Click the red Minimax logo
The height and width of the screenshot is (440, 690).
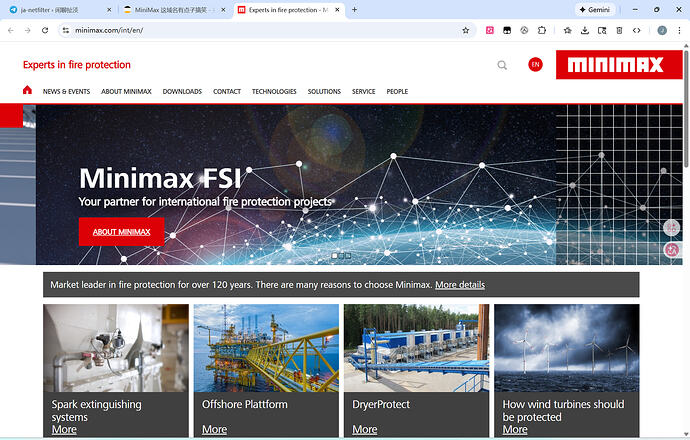click(619, 65)
